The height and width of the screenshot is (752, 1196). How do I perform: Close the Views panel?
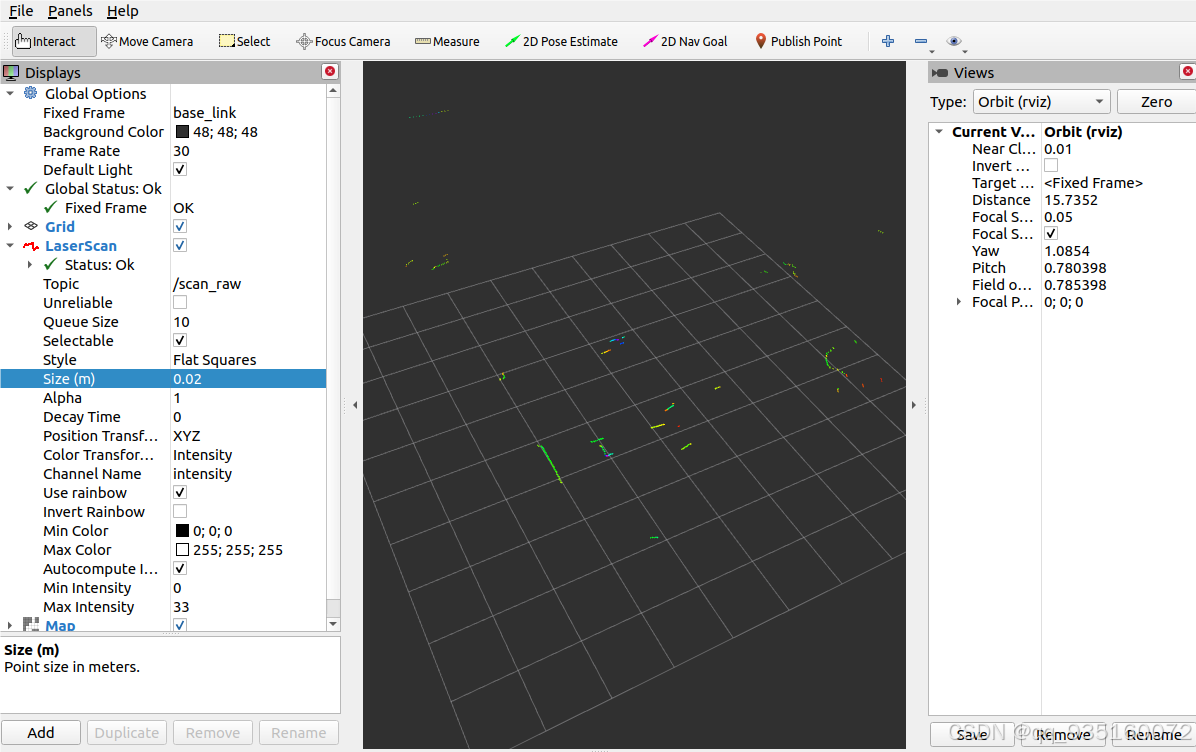tap(1188, 71)
